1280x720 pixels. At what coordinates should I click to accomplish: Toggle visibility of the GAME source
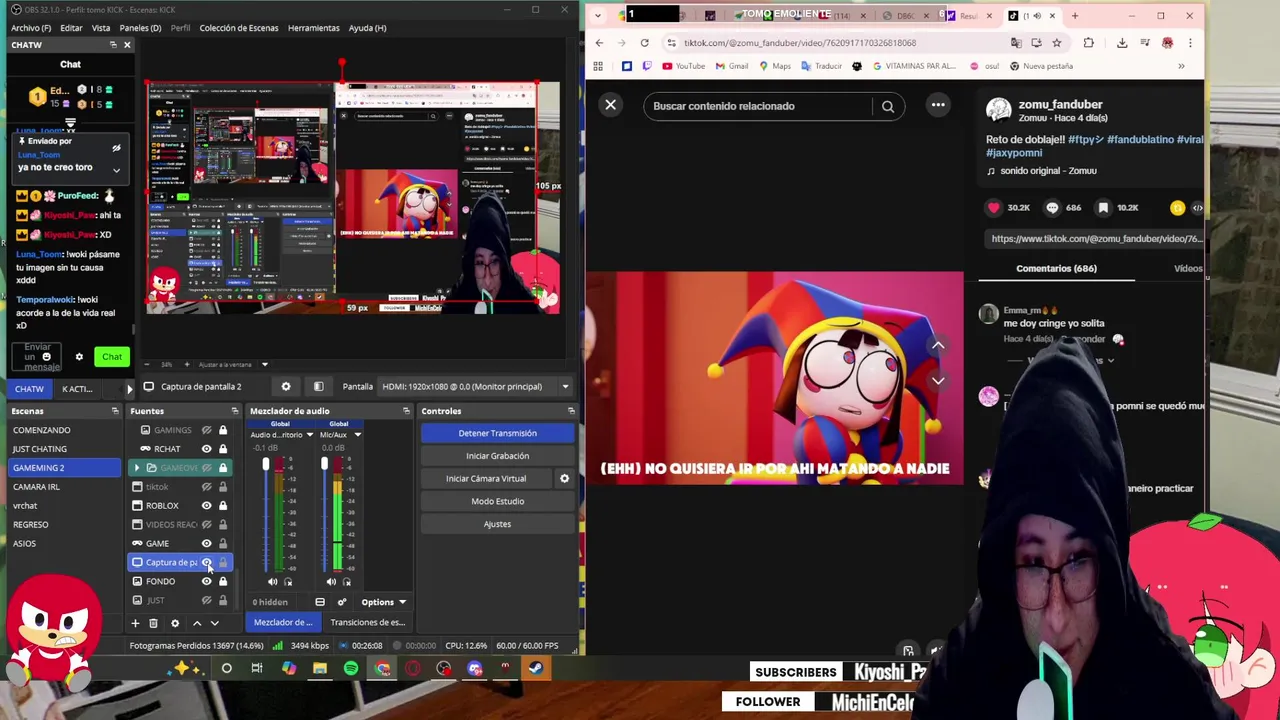coord(207,544)
